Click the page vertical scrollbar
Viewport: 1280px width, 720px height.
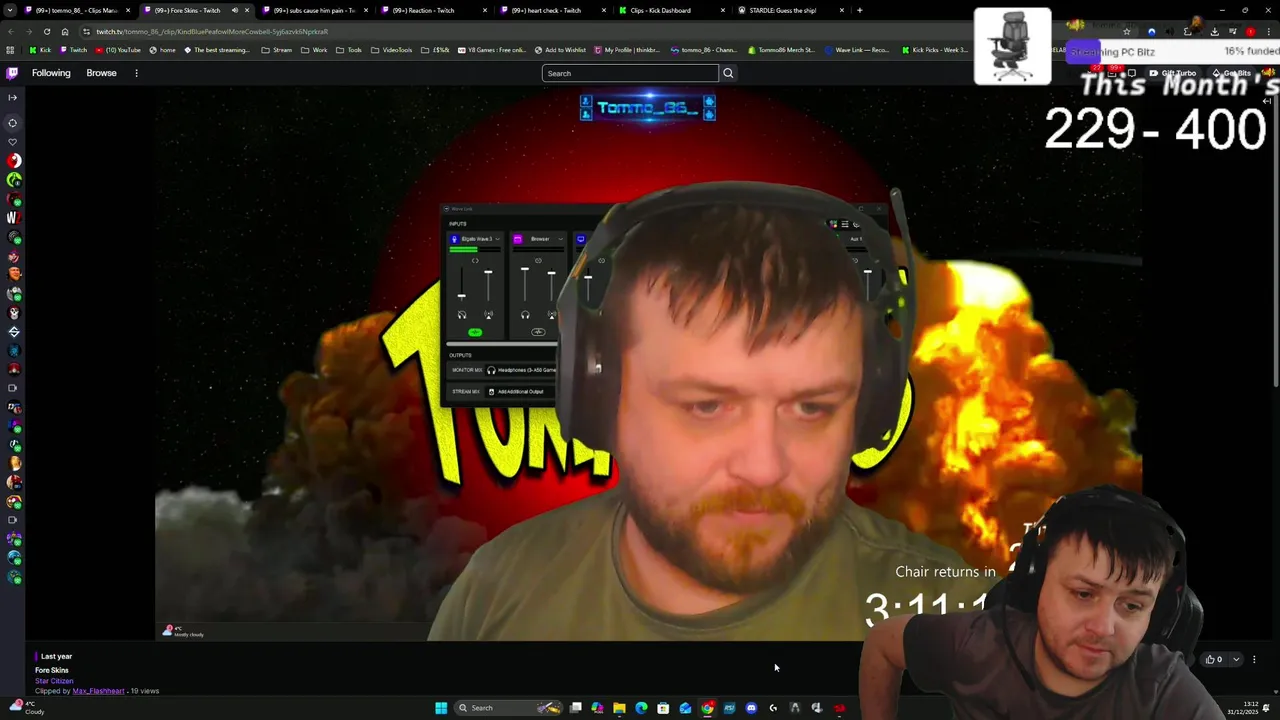coord(1276,240)
